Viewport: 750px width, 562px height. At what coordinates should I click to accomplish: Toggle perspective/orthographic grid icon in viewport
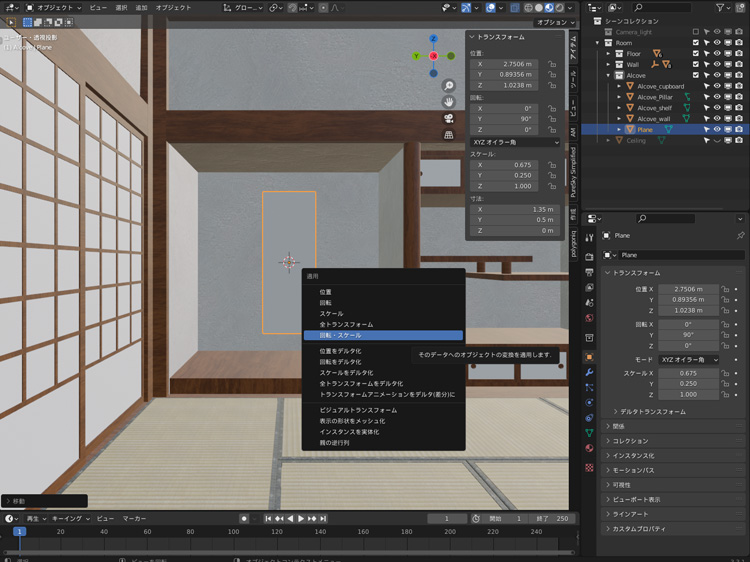pos(449,134)
